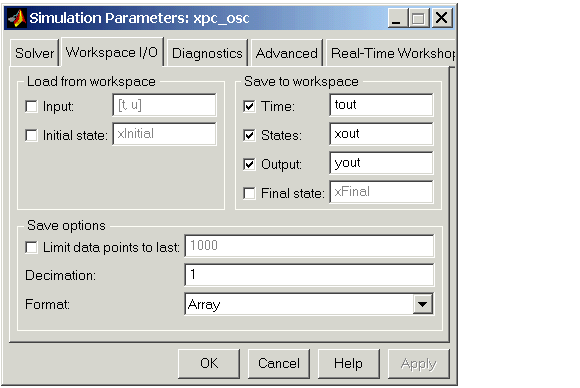Toggle Limit data points to last
The width and height of the screenshot is (580, 388).
(x=31, y=247)
